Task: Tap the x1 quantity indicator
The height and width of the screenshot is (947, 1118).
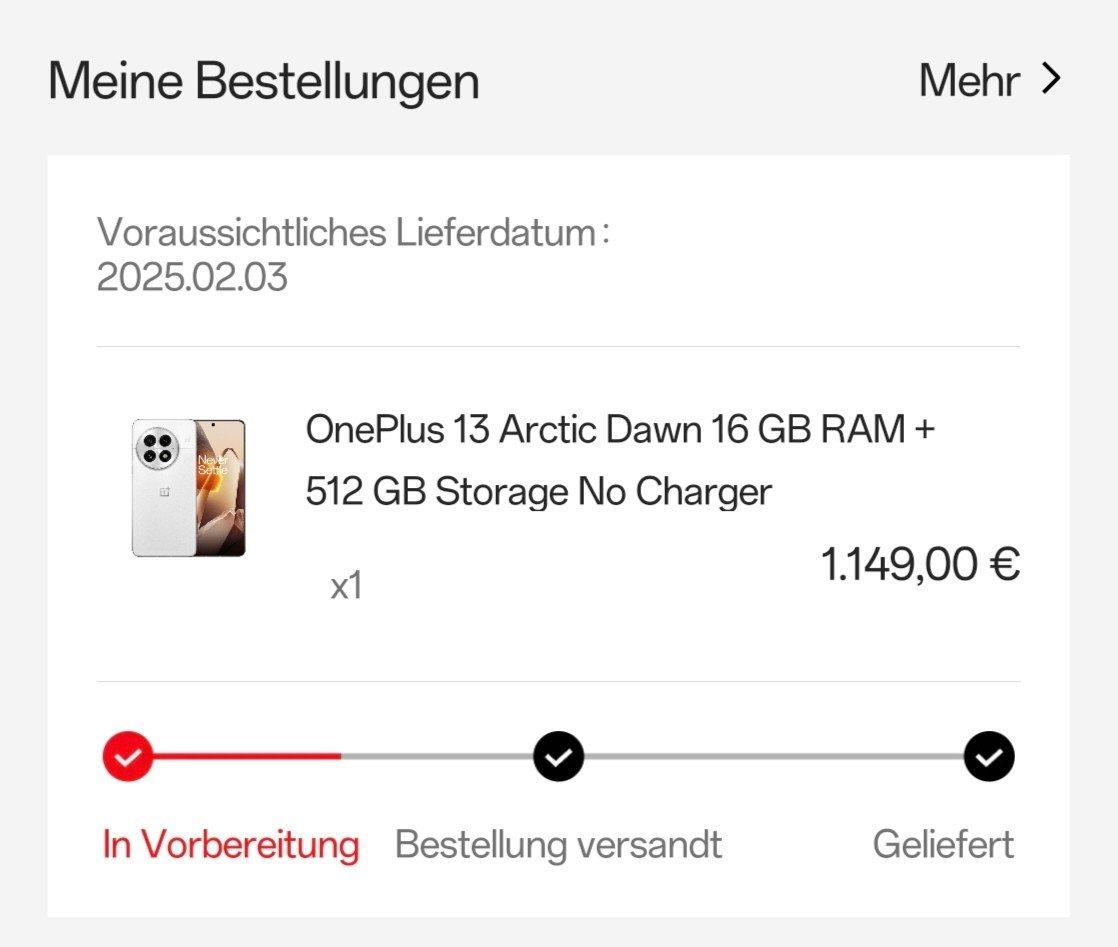Action: click(x=346, y=587)
